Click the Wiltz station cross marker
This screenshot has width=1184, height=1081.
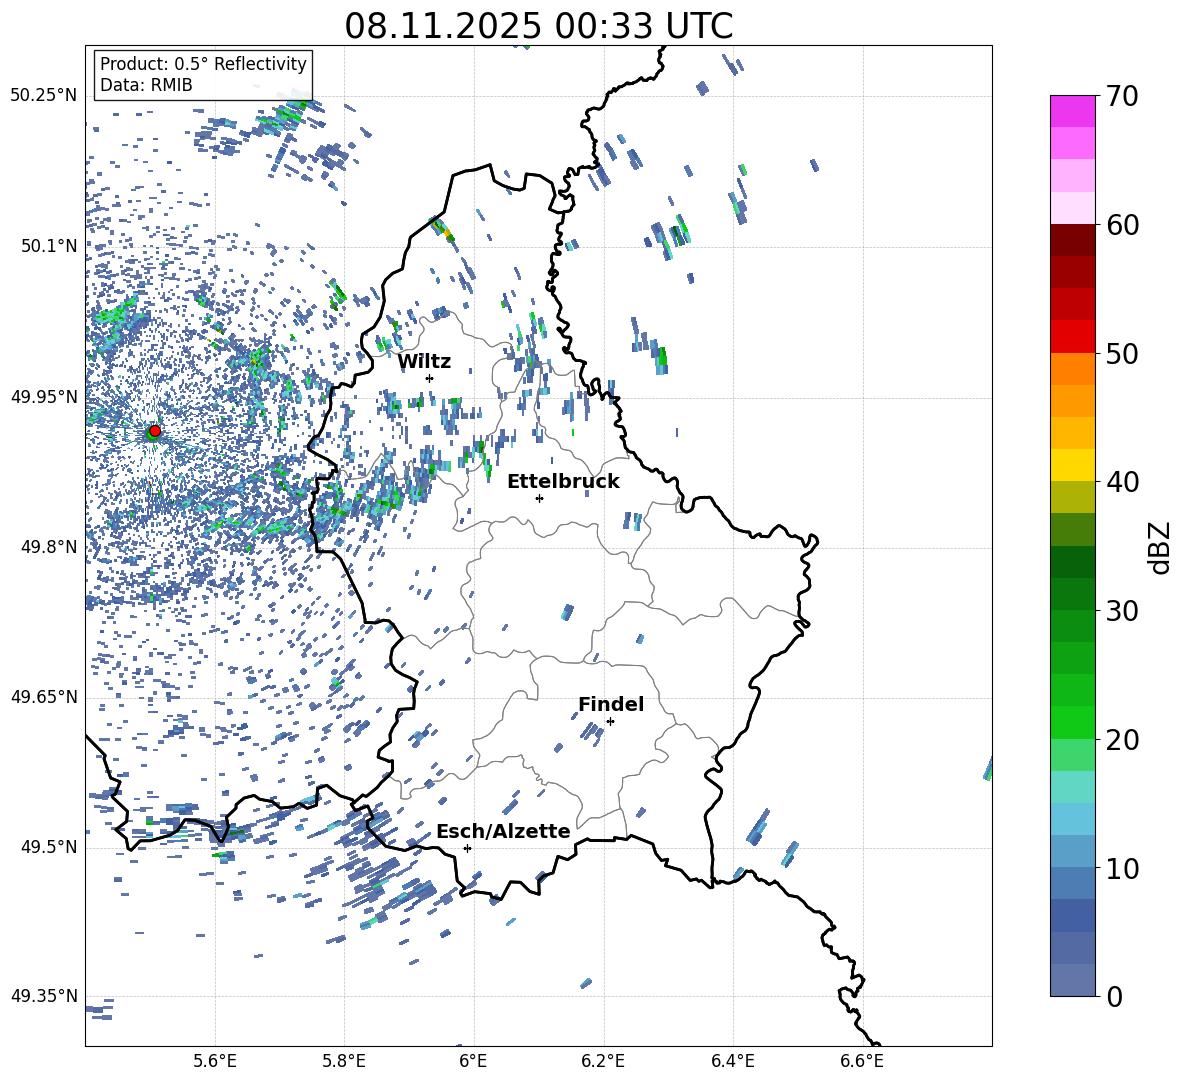click(x=429, y=378)
